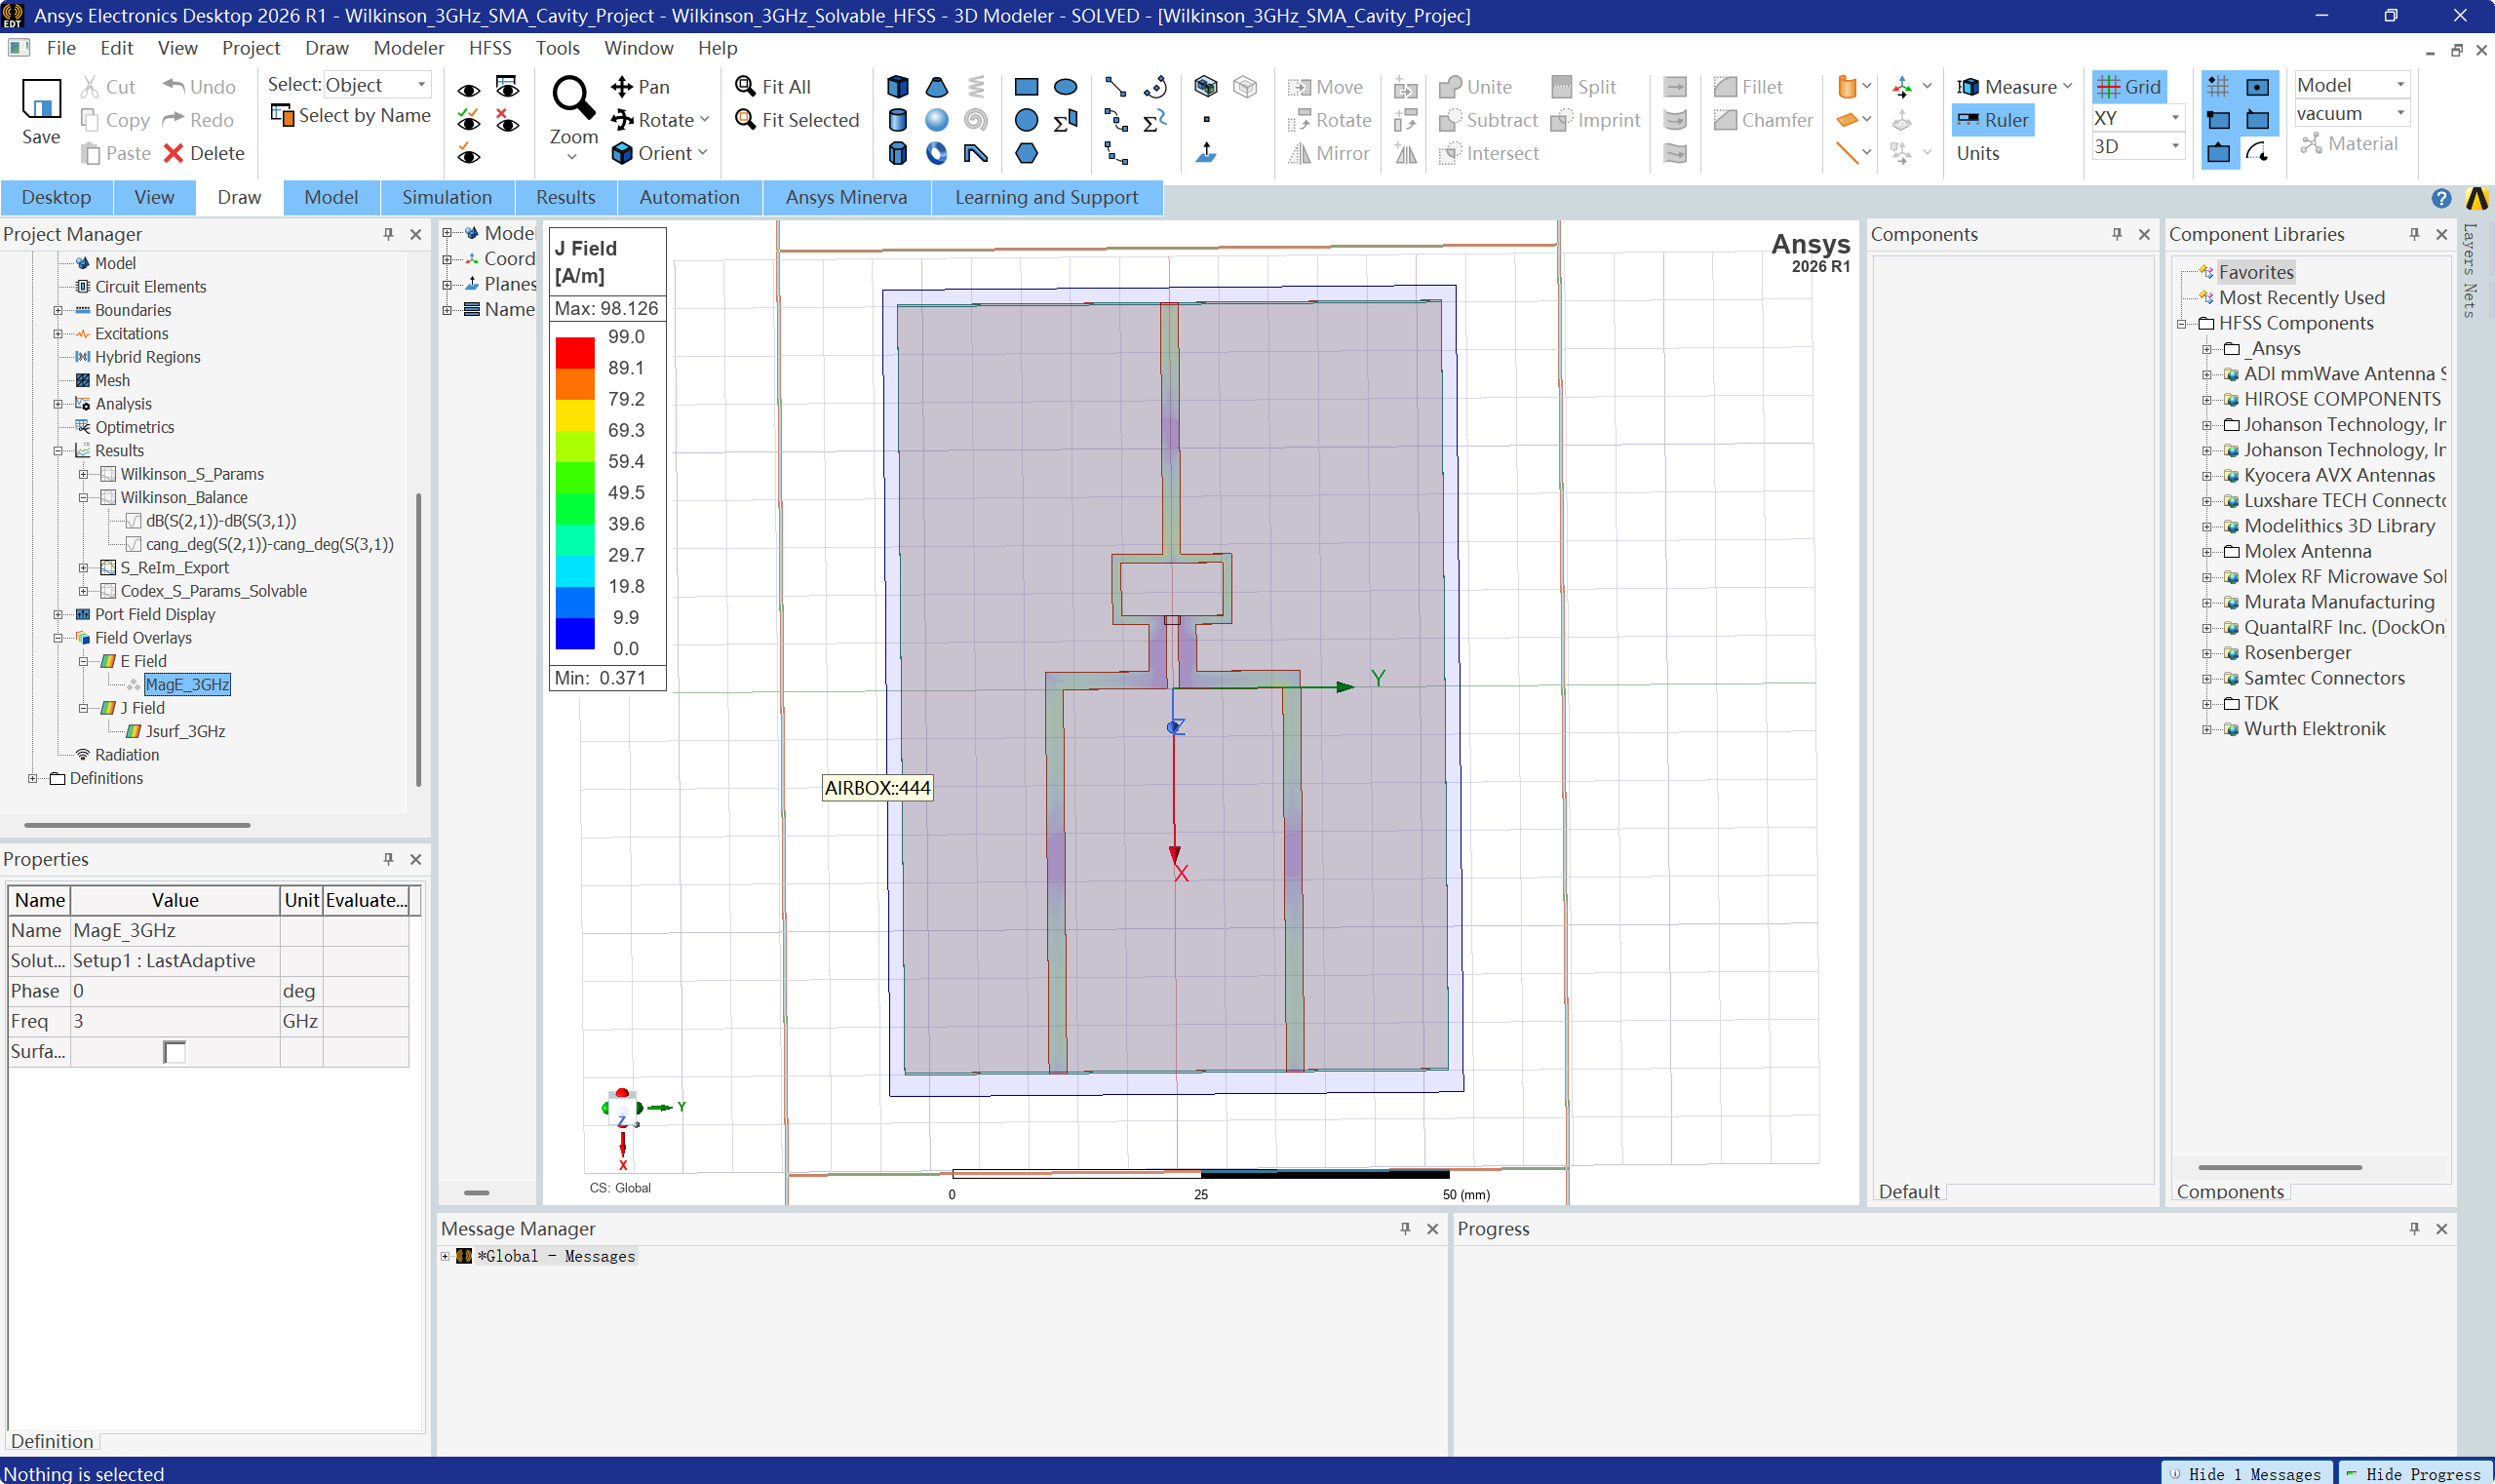Click the Draw Plane icon
2495x1484 pixels.
[x=1206, y=153]
